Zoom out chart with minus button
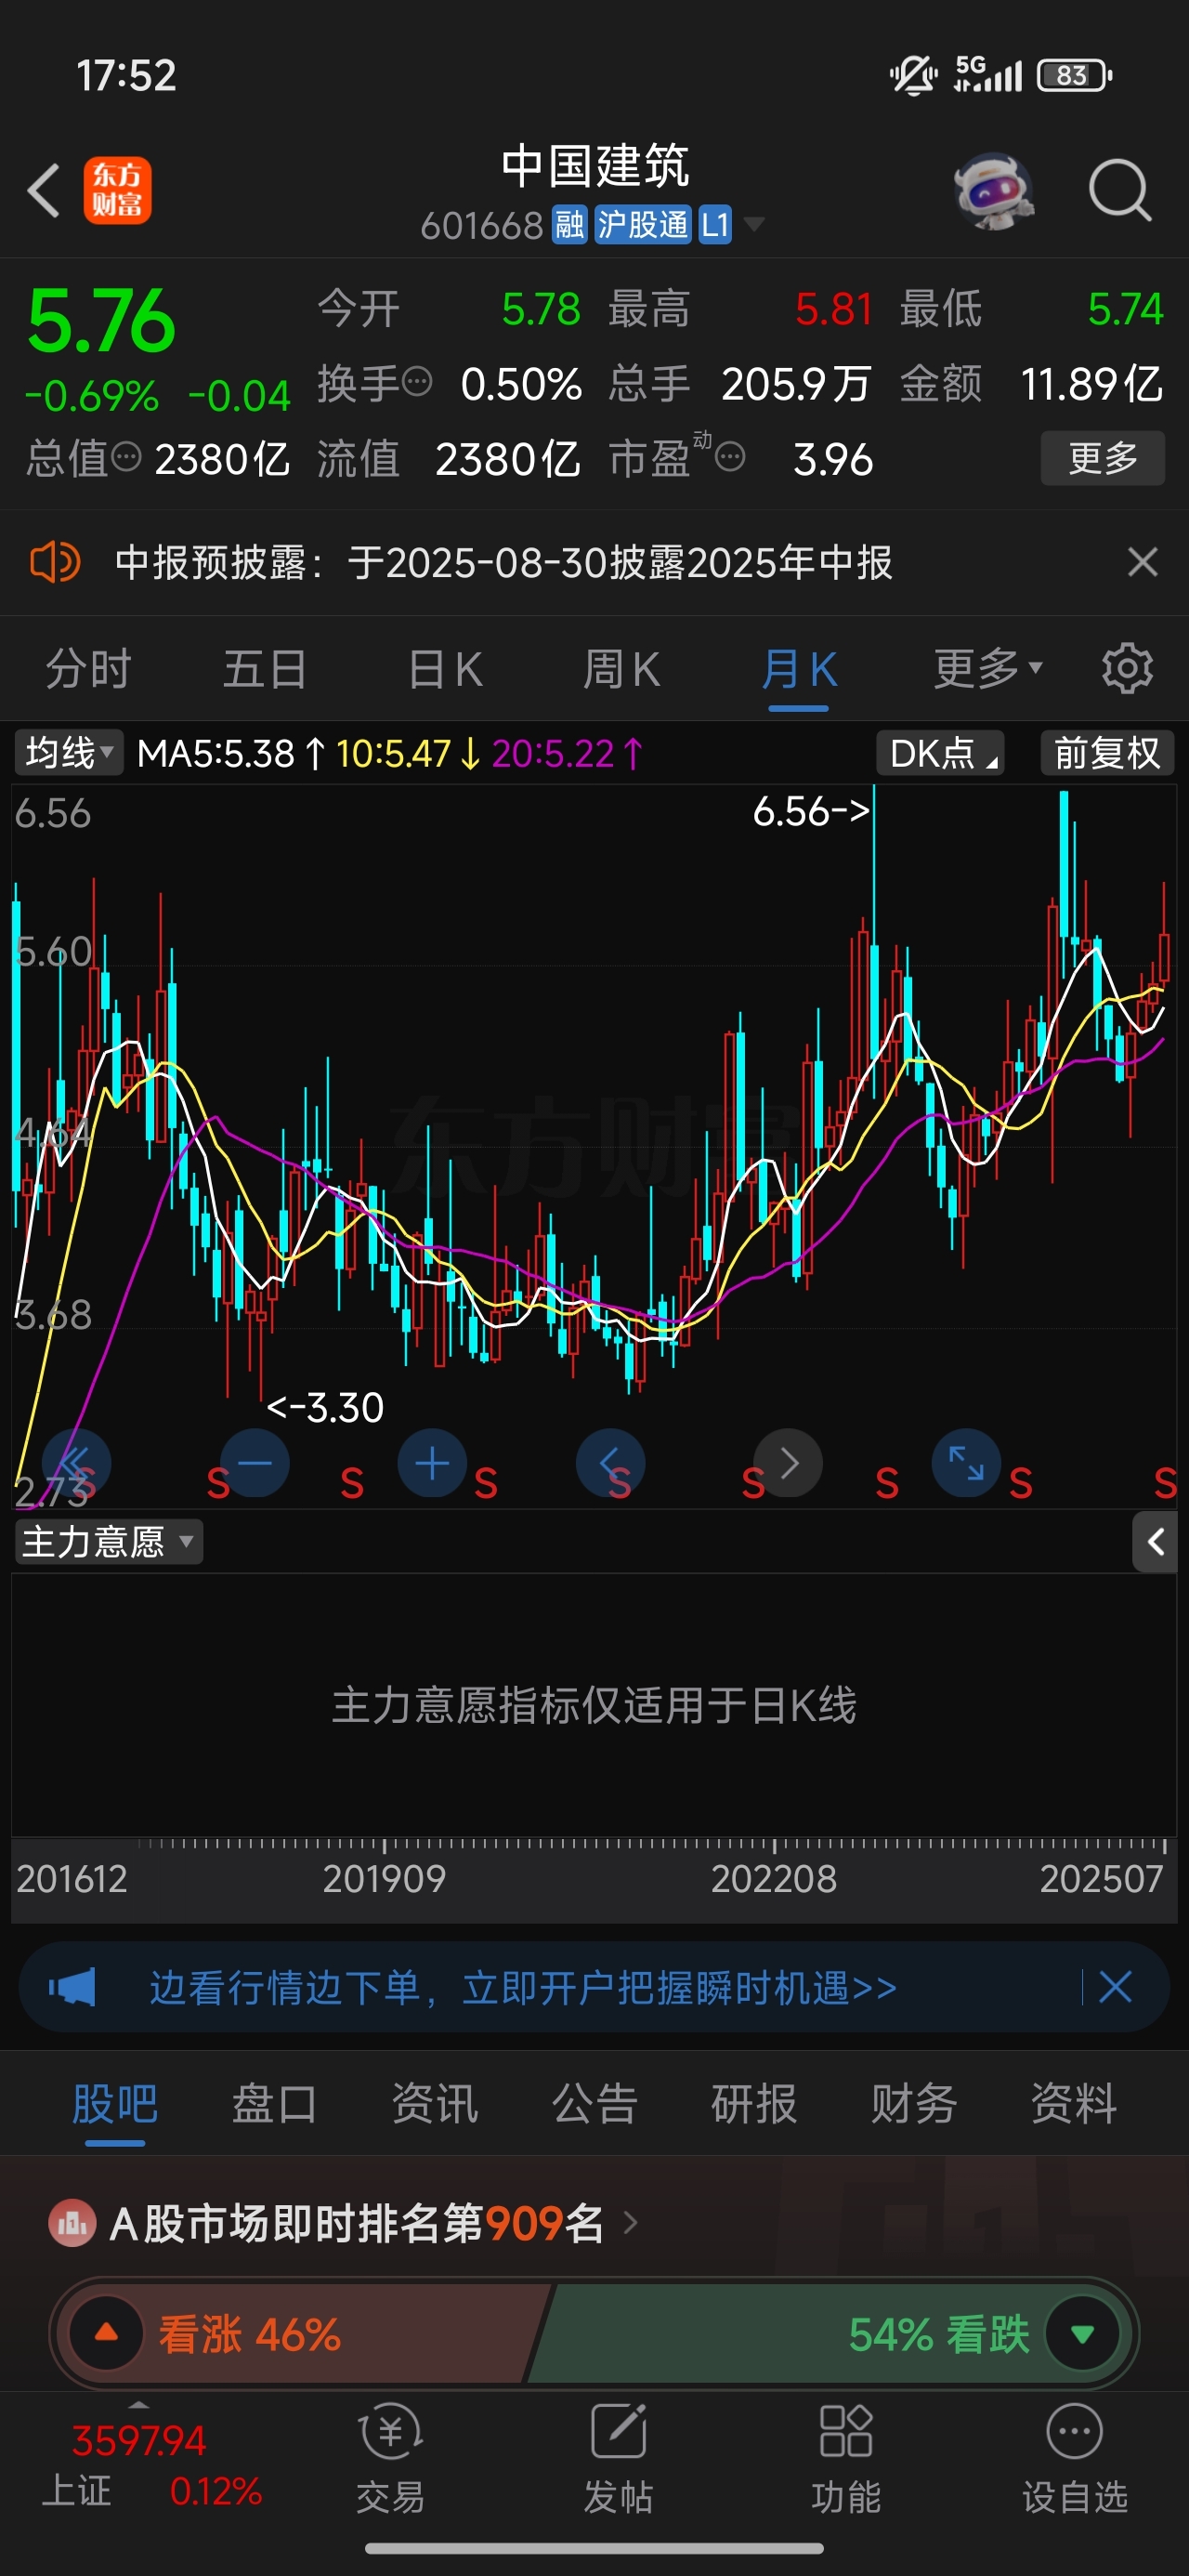Image resolution: width=1189 pixels, height=2576 pixels. pyautogui.click(x=255, y=1464)
